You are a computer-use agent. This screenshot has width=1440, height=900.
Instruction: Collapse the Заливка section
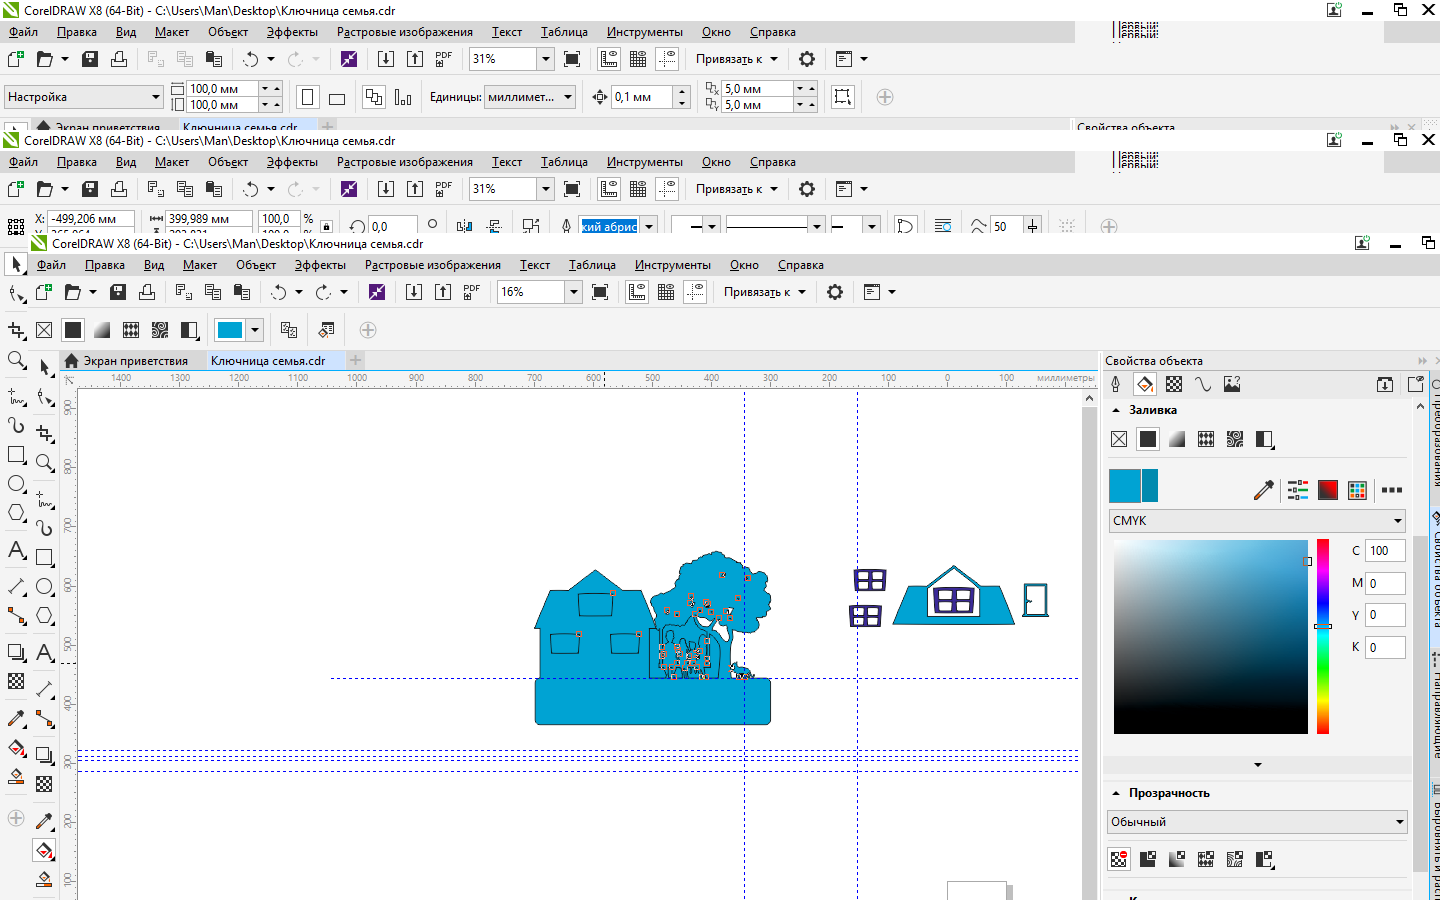click(x=1116, y=410)
